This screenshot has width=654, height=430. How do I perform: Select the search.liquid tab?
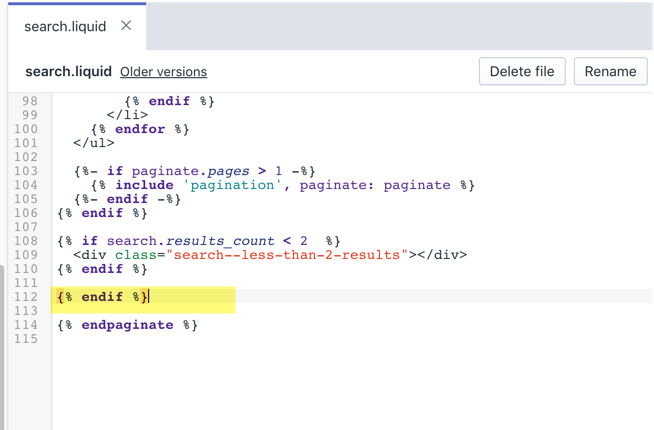(x=65, y=26)
